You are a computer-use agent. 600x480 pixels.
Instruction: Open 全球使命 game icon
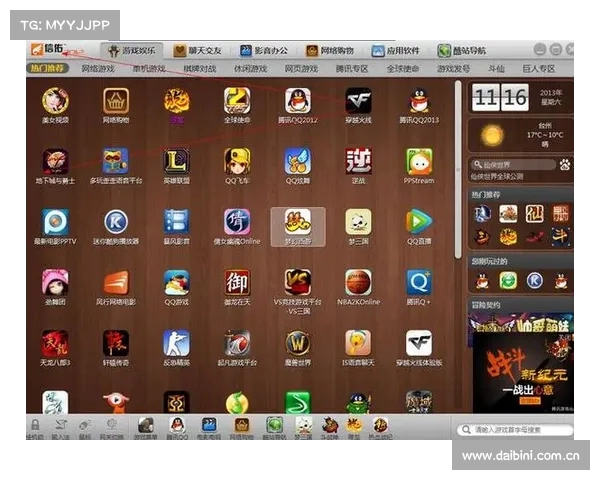point(237,100)
